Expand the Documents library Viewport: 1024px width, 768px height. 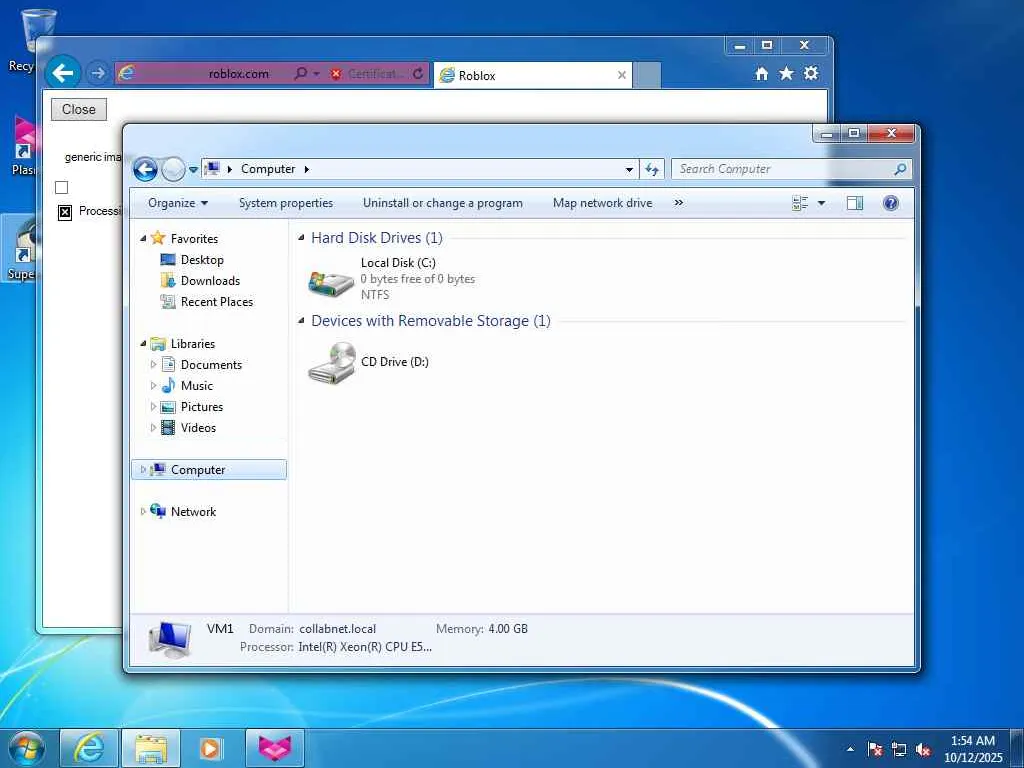pos(153,364)
